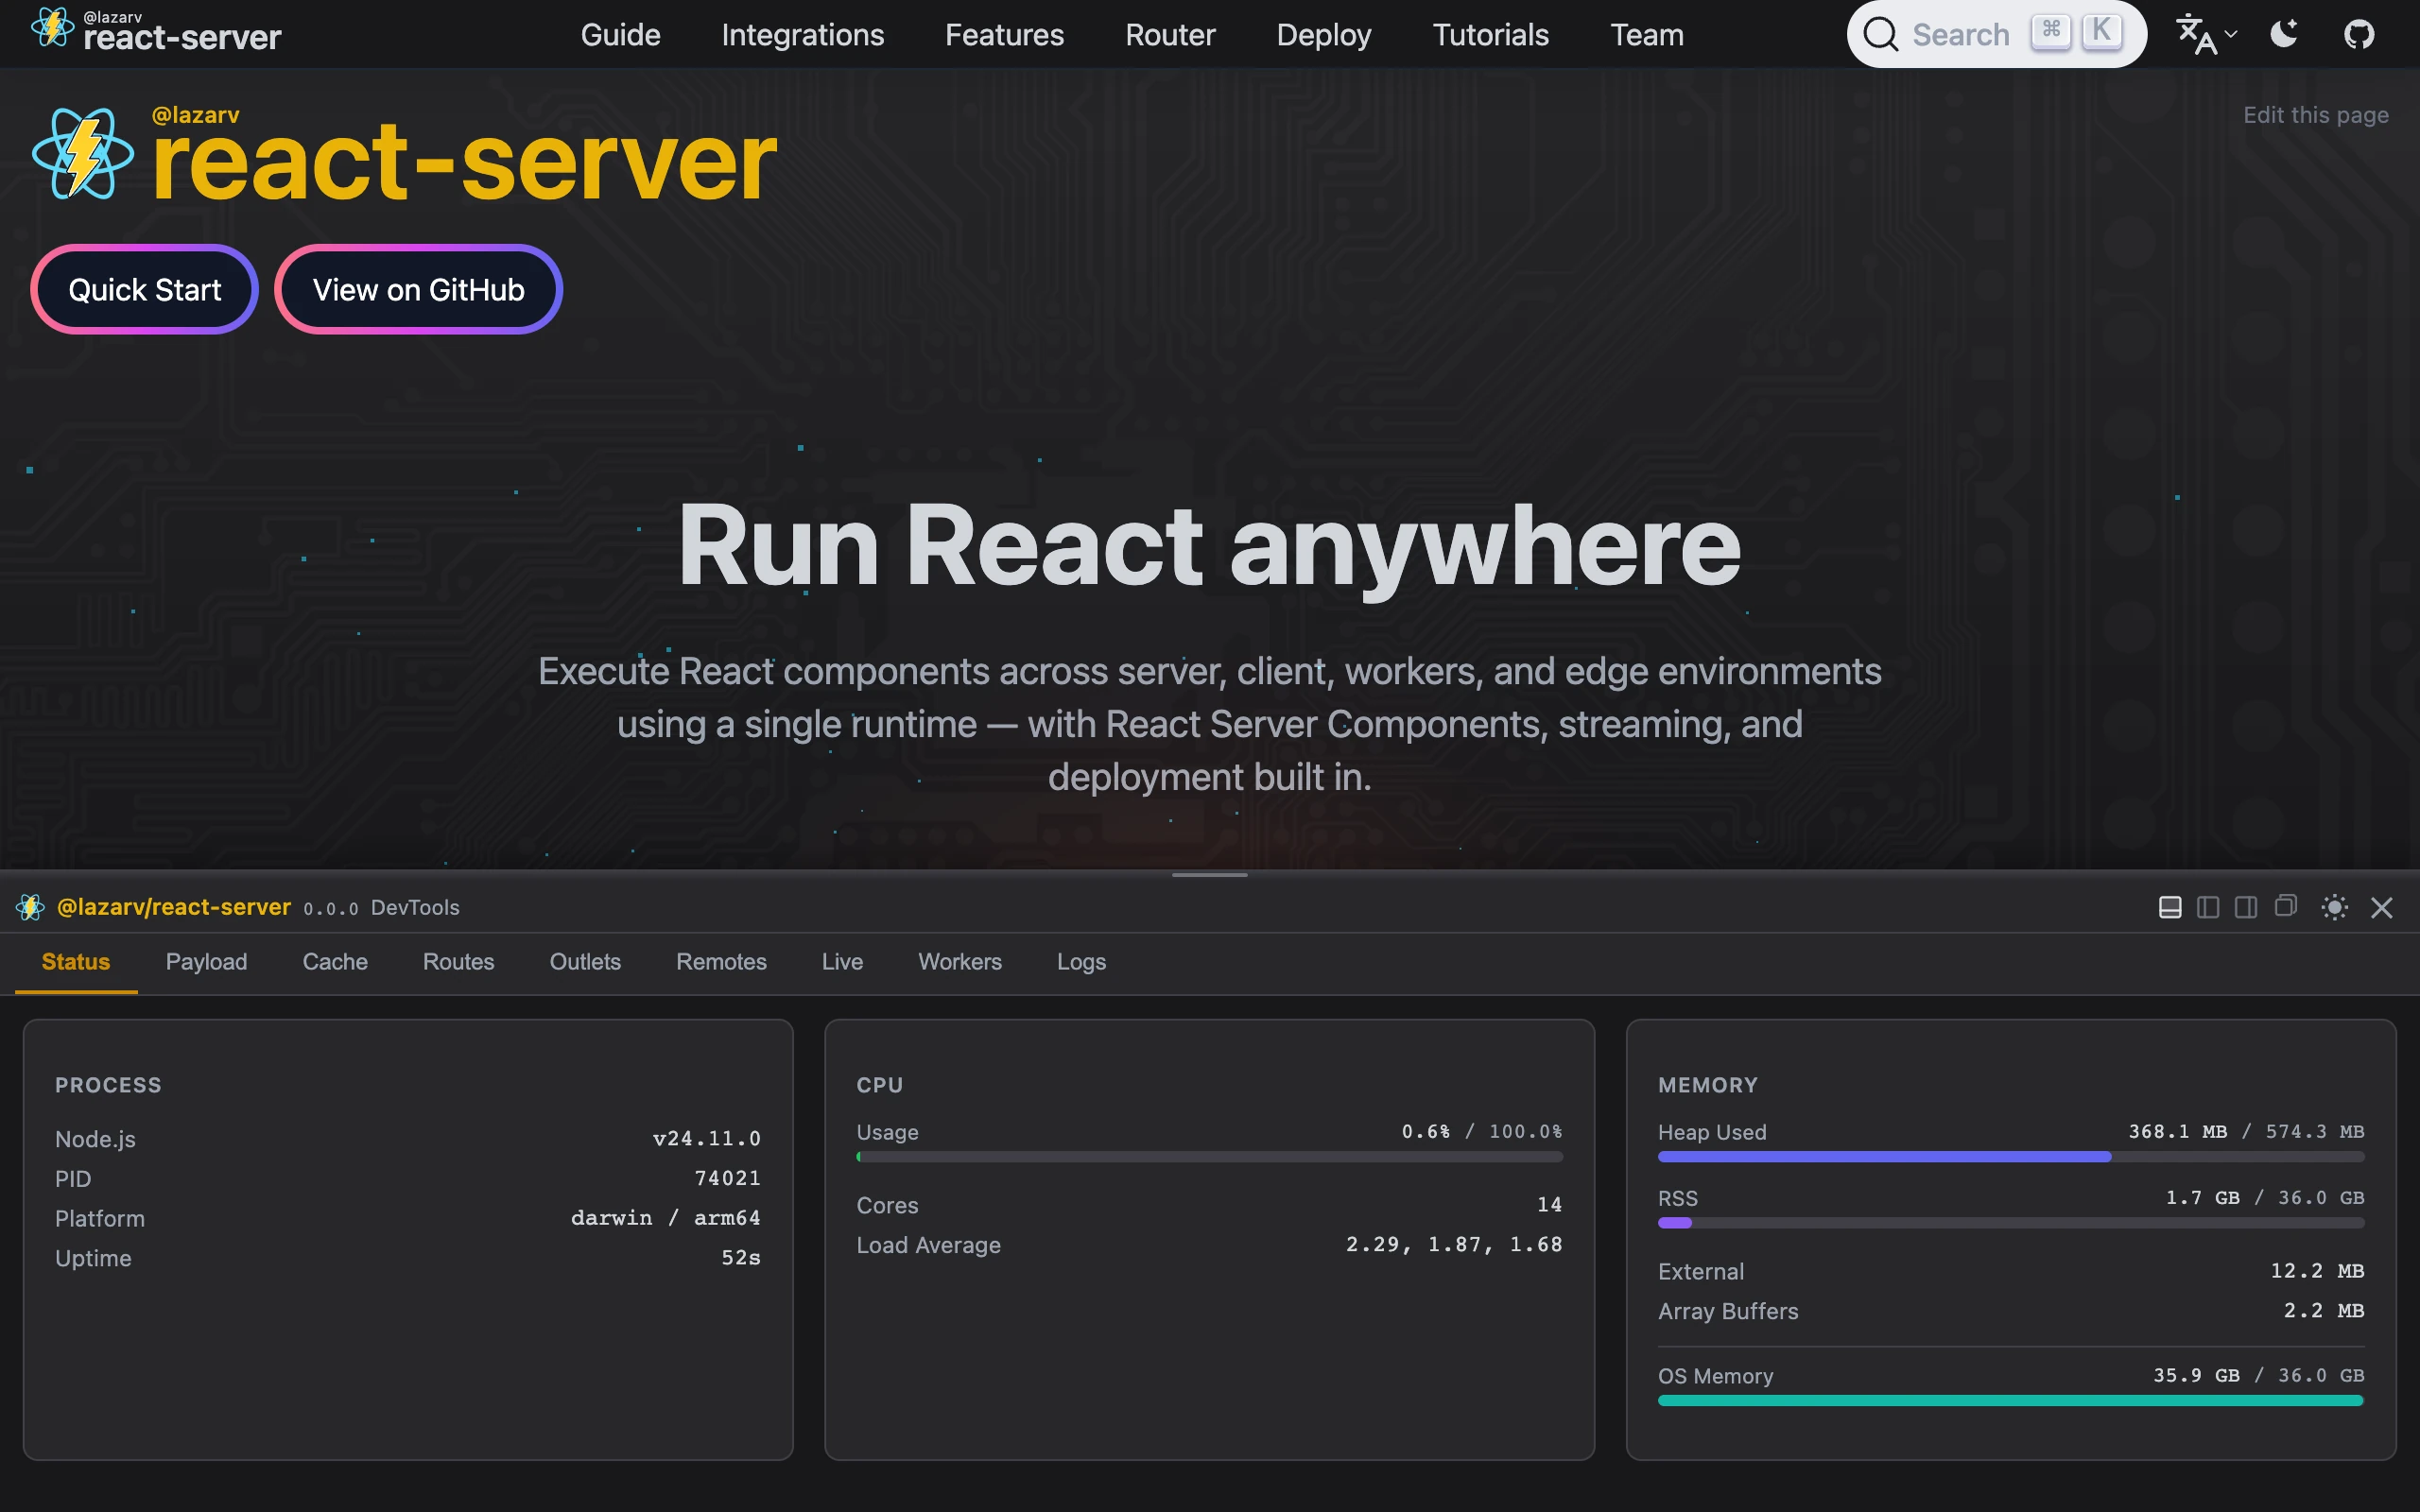Toggle site dark mode moon icon
This screenshot has height=1512, width=2420.
pos(2284,35)
